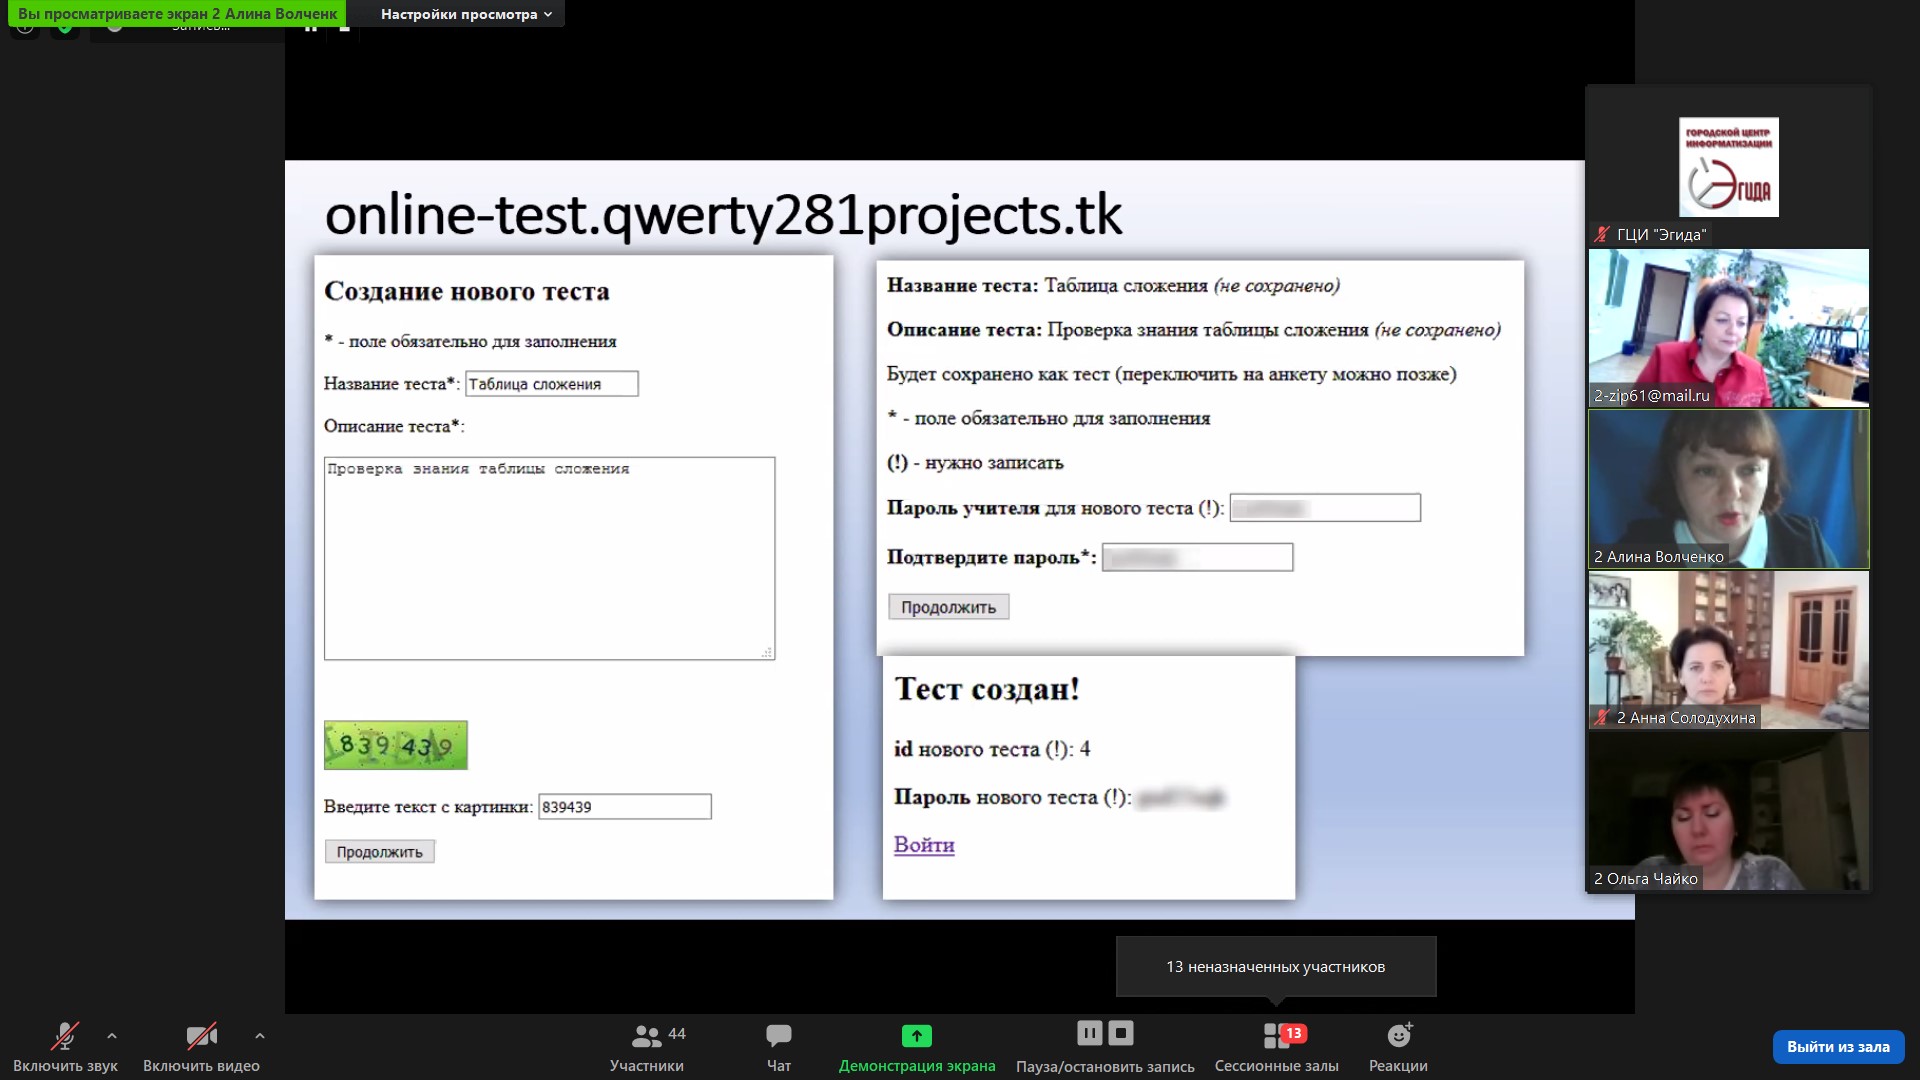Select the 2-zip61@mail.ru video thumbnail
Screen dimensions: 1920x1080
coord(1728,328)
